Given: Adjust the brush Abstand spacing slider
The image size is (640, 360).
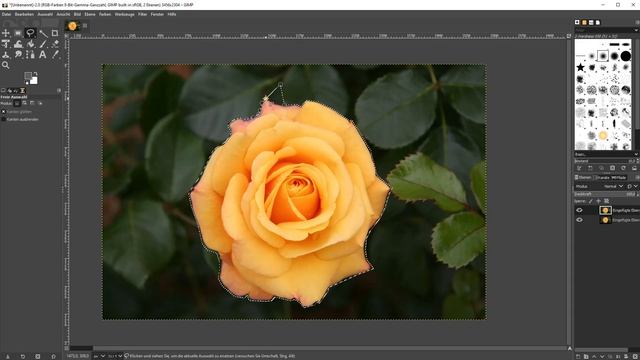Looking at the screenshot, I should pos(604,161).
